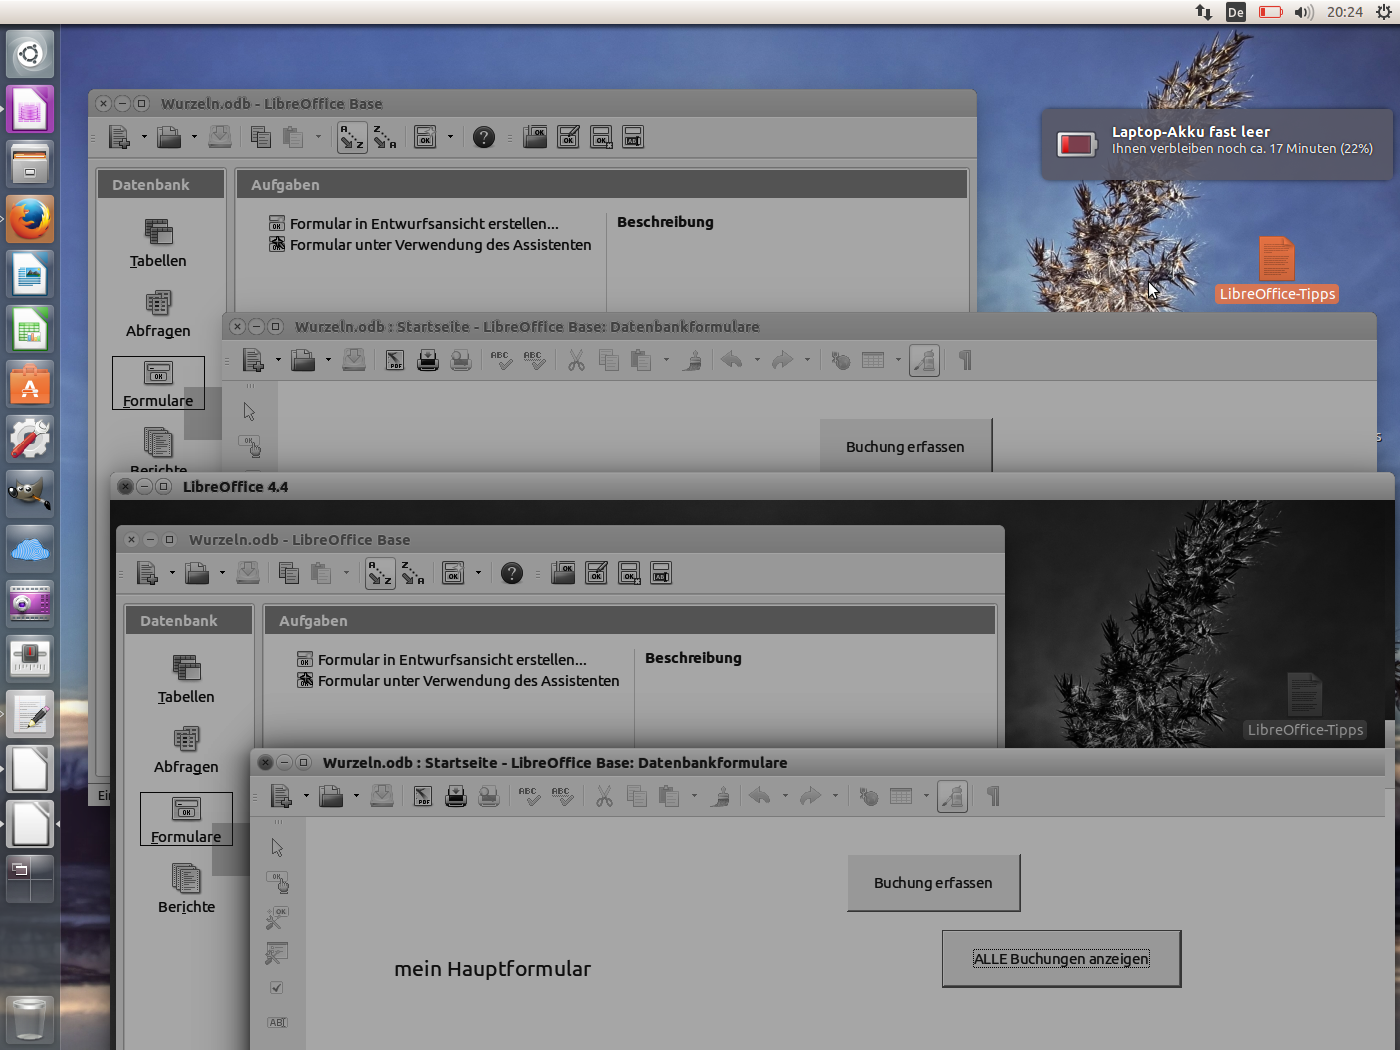Expand Redo history arrow in background Startseite toolbar
1400x1050 pixels.
807,360
